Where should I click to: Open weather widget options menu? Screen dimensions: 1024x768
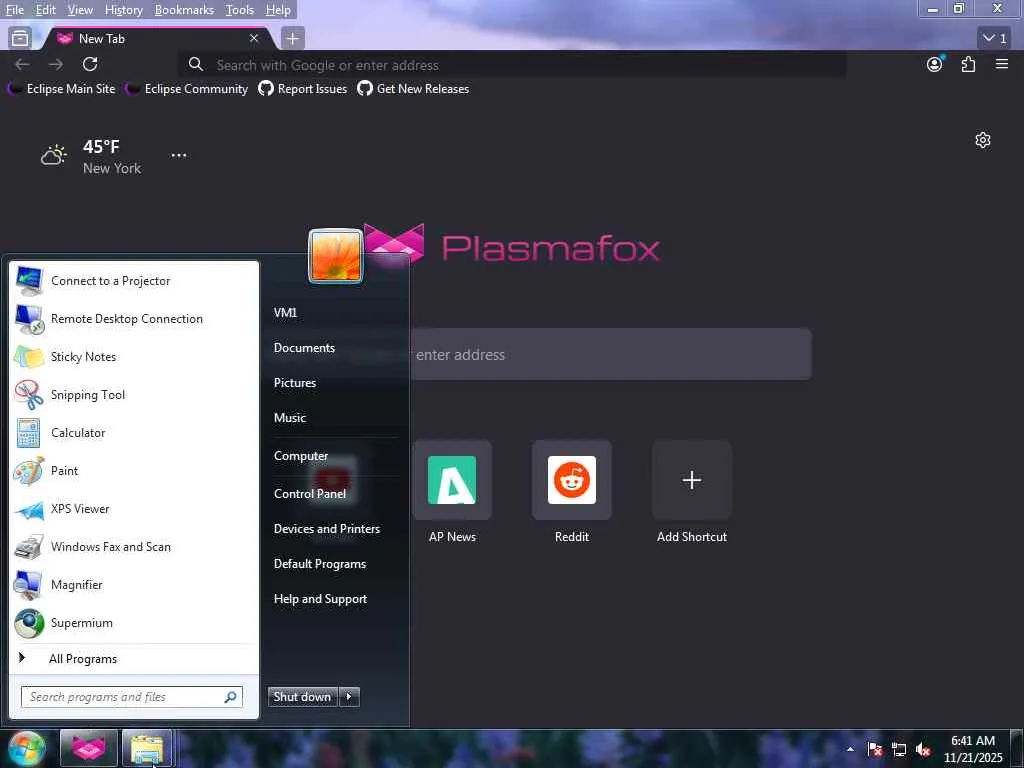tap(179, 155)
